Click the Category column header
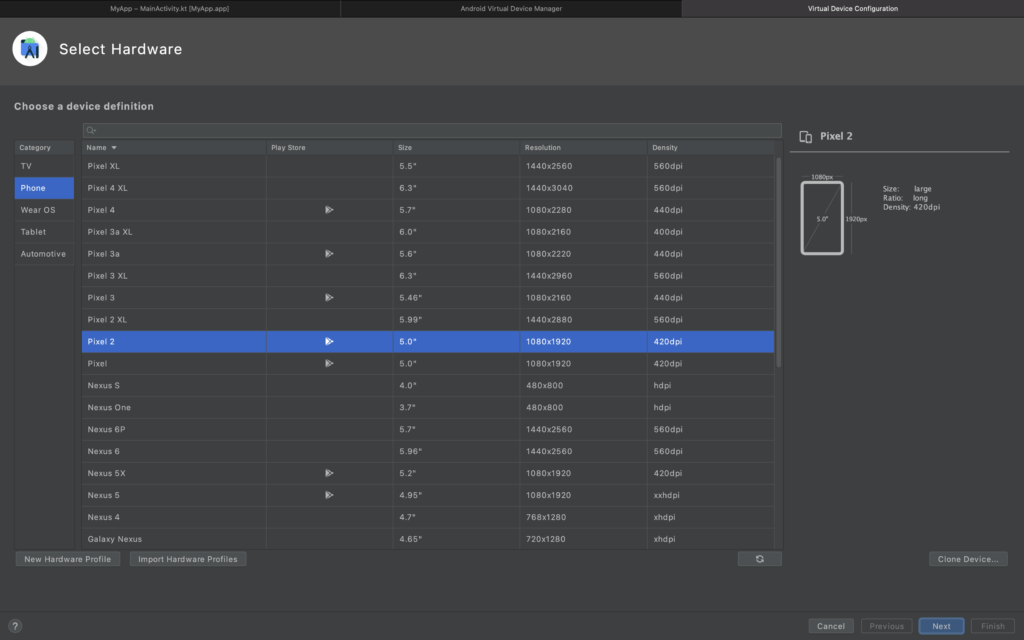 (x=44, y=148)
